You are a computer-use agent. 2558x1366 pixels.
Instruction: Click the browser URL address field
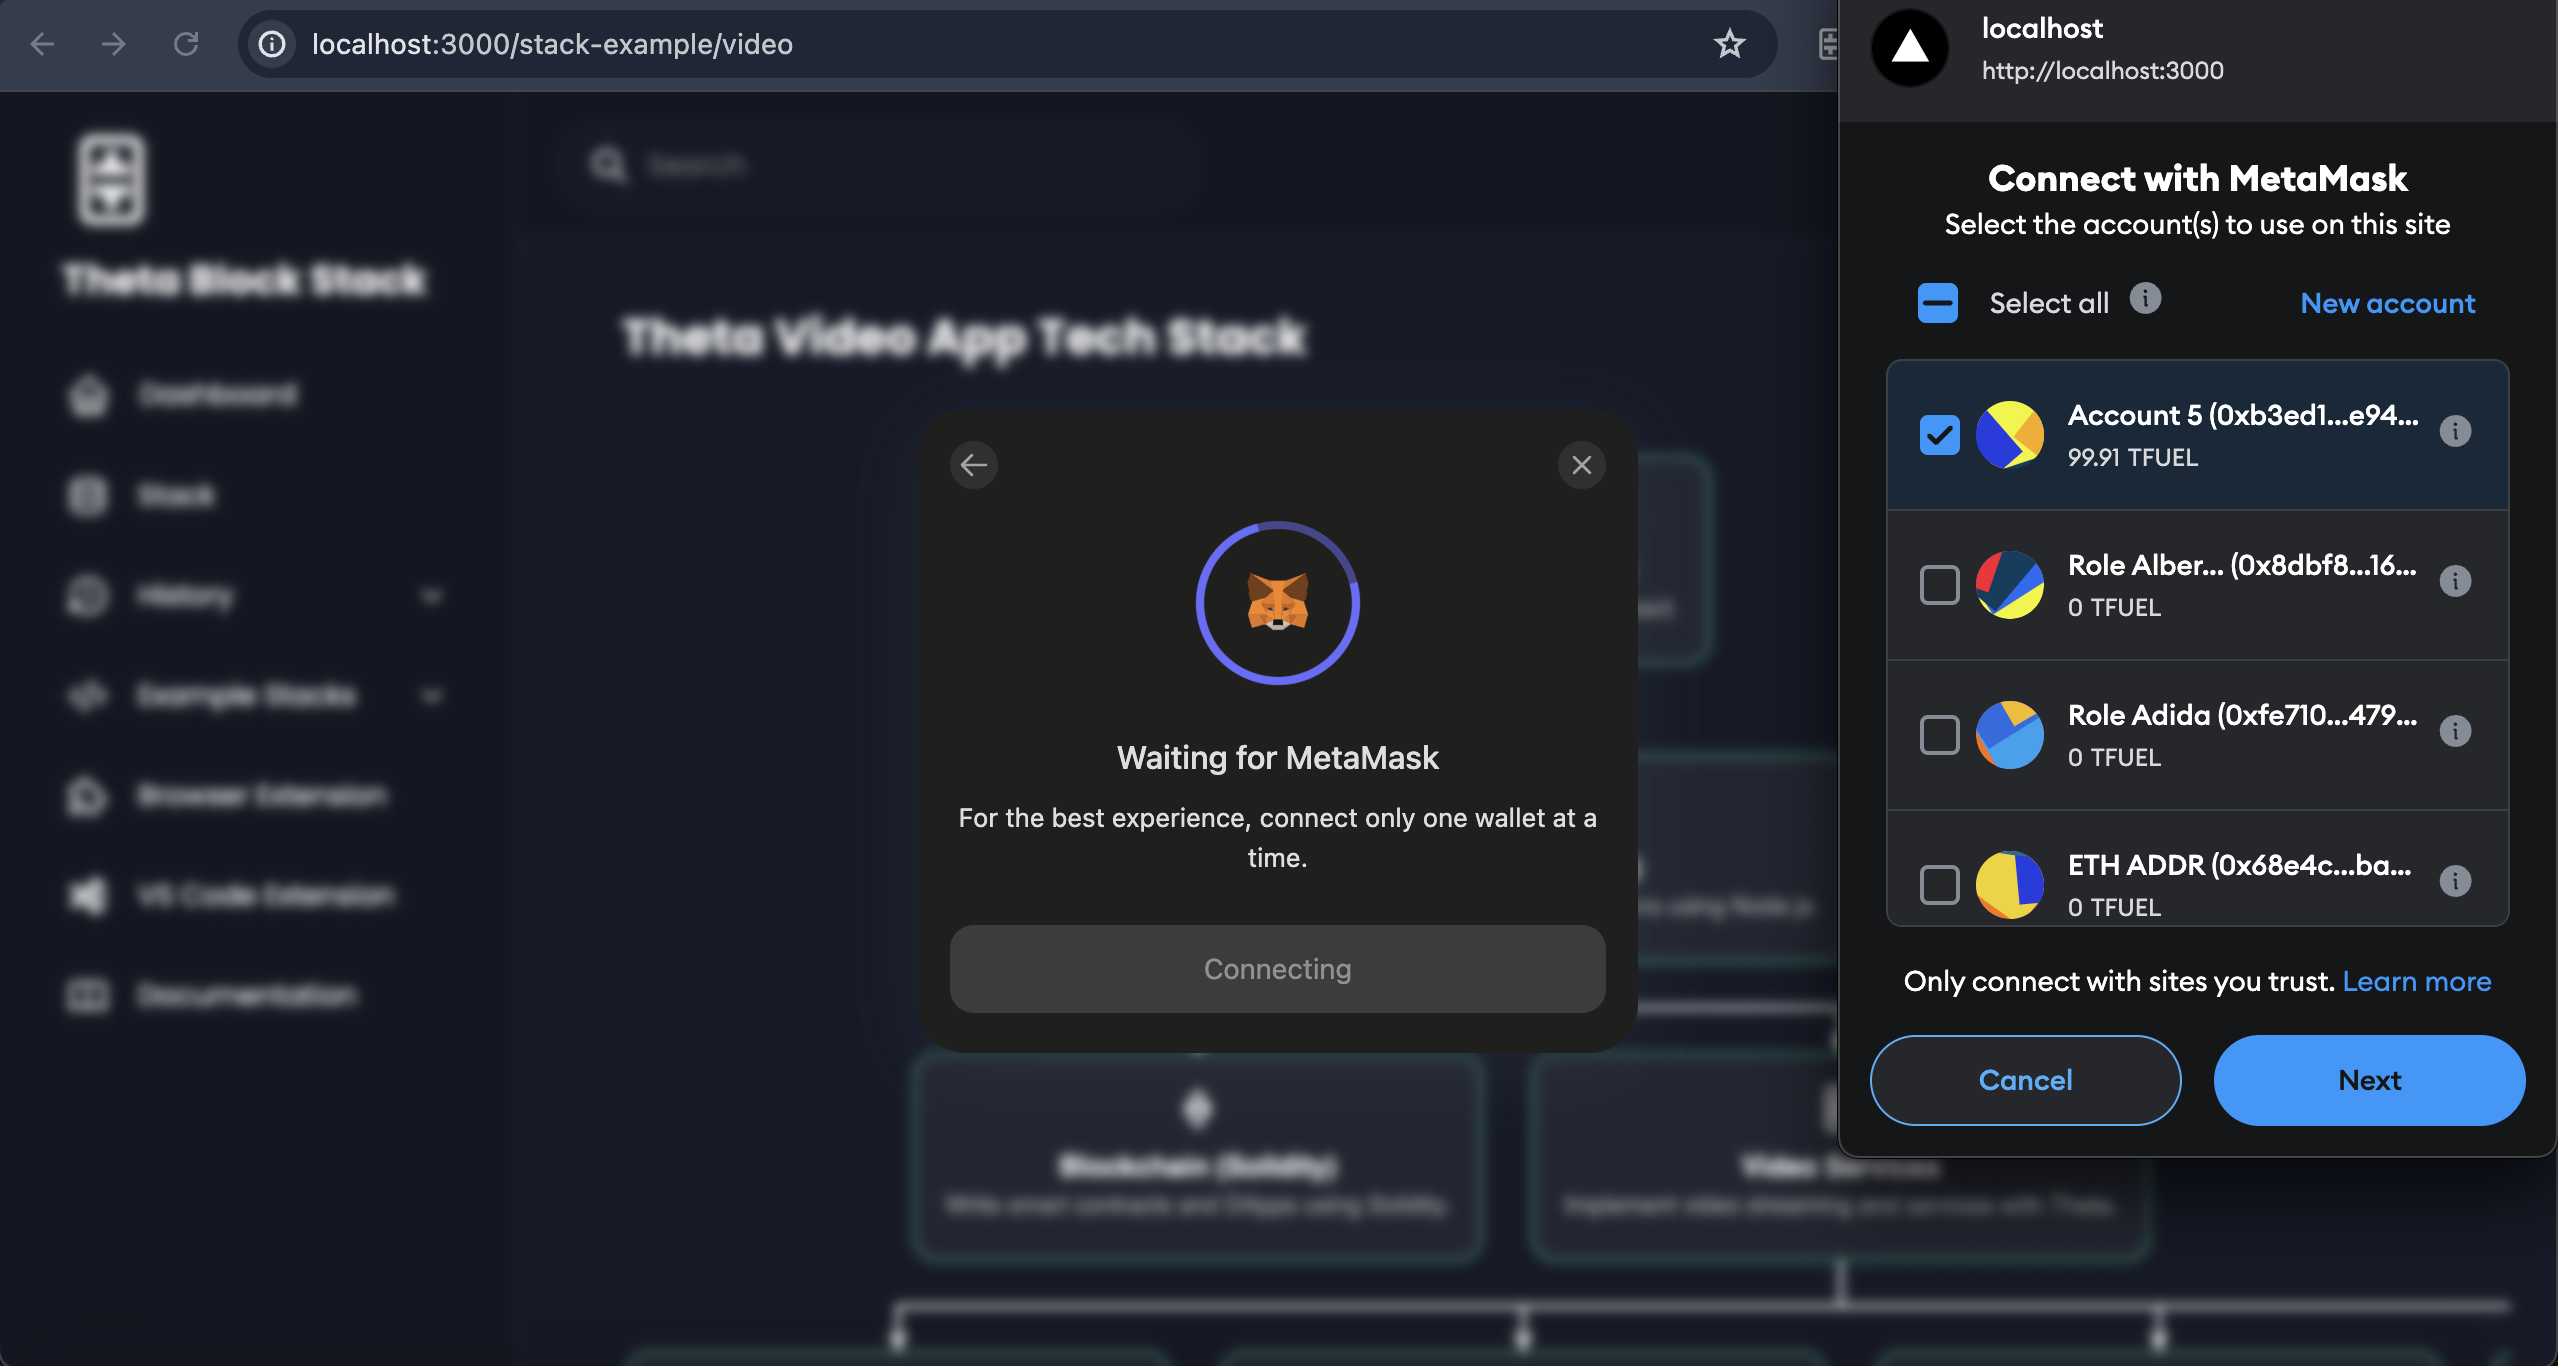tap(1000, 44)
